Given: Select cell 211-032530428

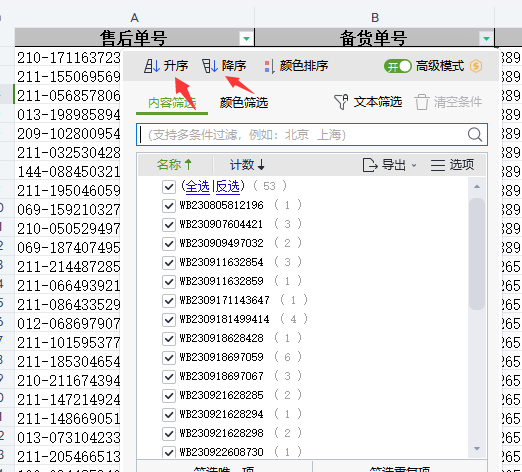Looking at the screenshot, I should click(68, 153).
